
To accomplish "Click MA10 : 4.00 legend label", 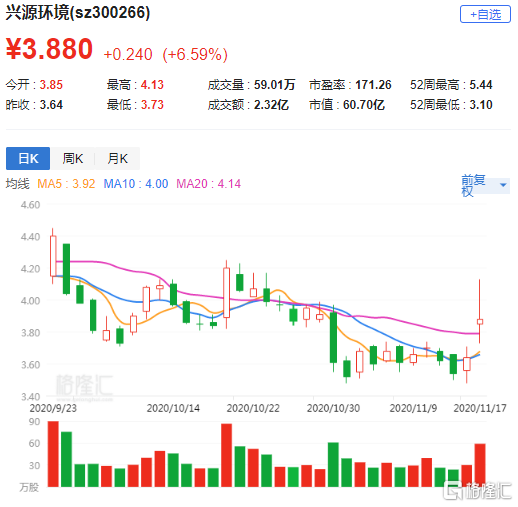I will (136, 184).
